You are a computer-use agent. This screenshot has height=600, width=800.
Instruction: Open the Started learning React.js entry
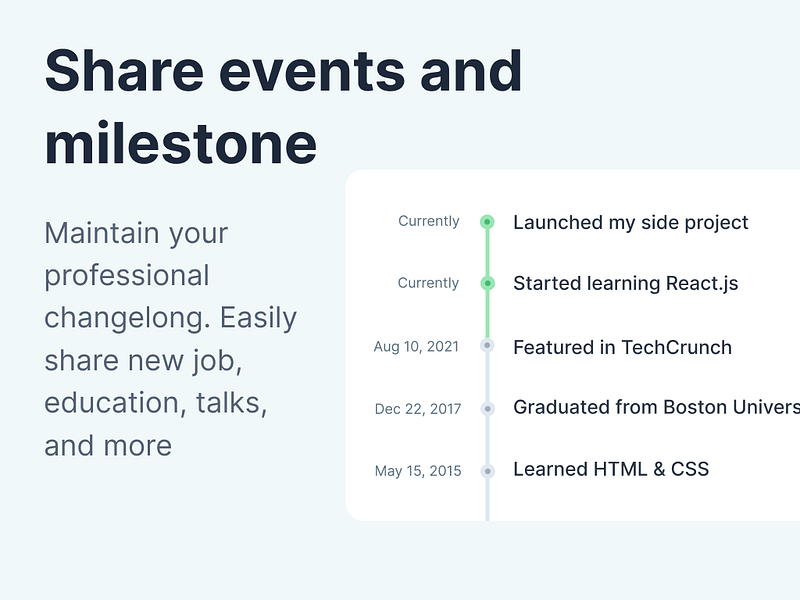coord(626,284)
